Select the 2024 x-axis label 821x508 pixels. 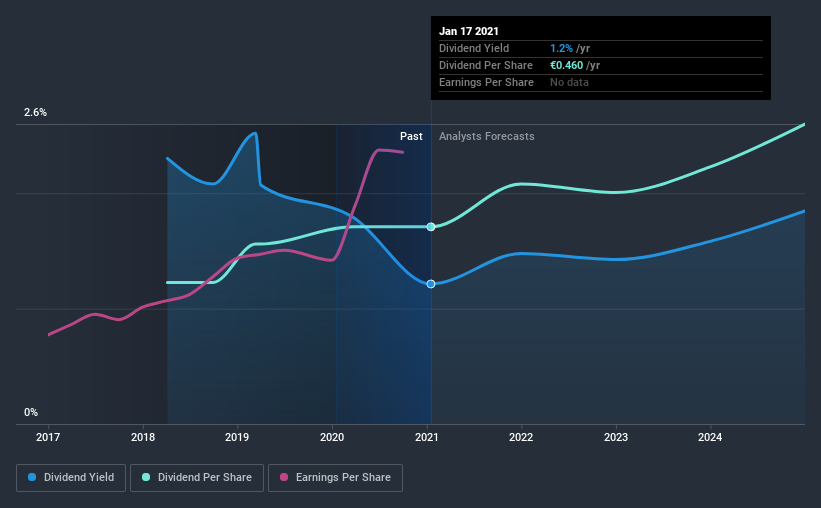(x=710, y=437)
